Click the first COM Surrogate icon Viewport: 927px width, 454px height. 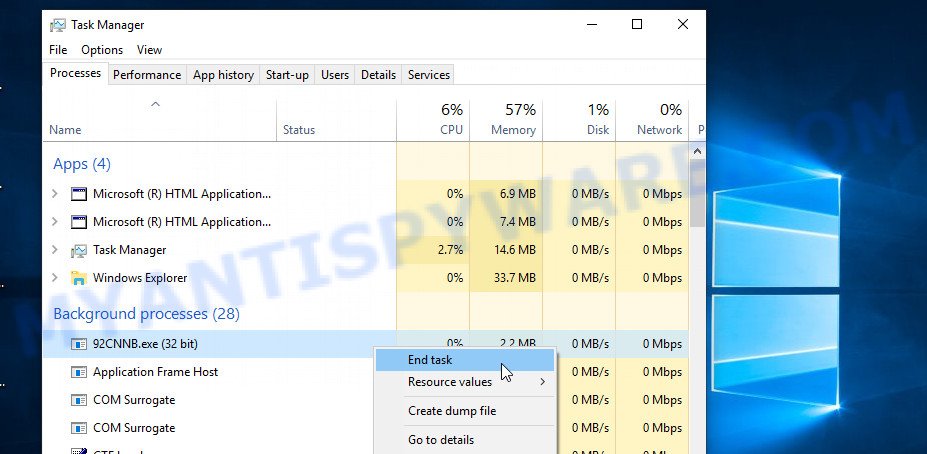click(79, 400)
